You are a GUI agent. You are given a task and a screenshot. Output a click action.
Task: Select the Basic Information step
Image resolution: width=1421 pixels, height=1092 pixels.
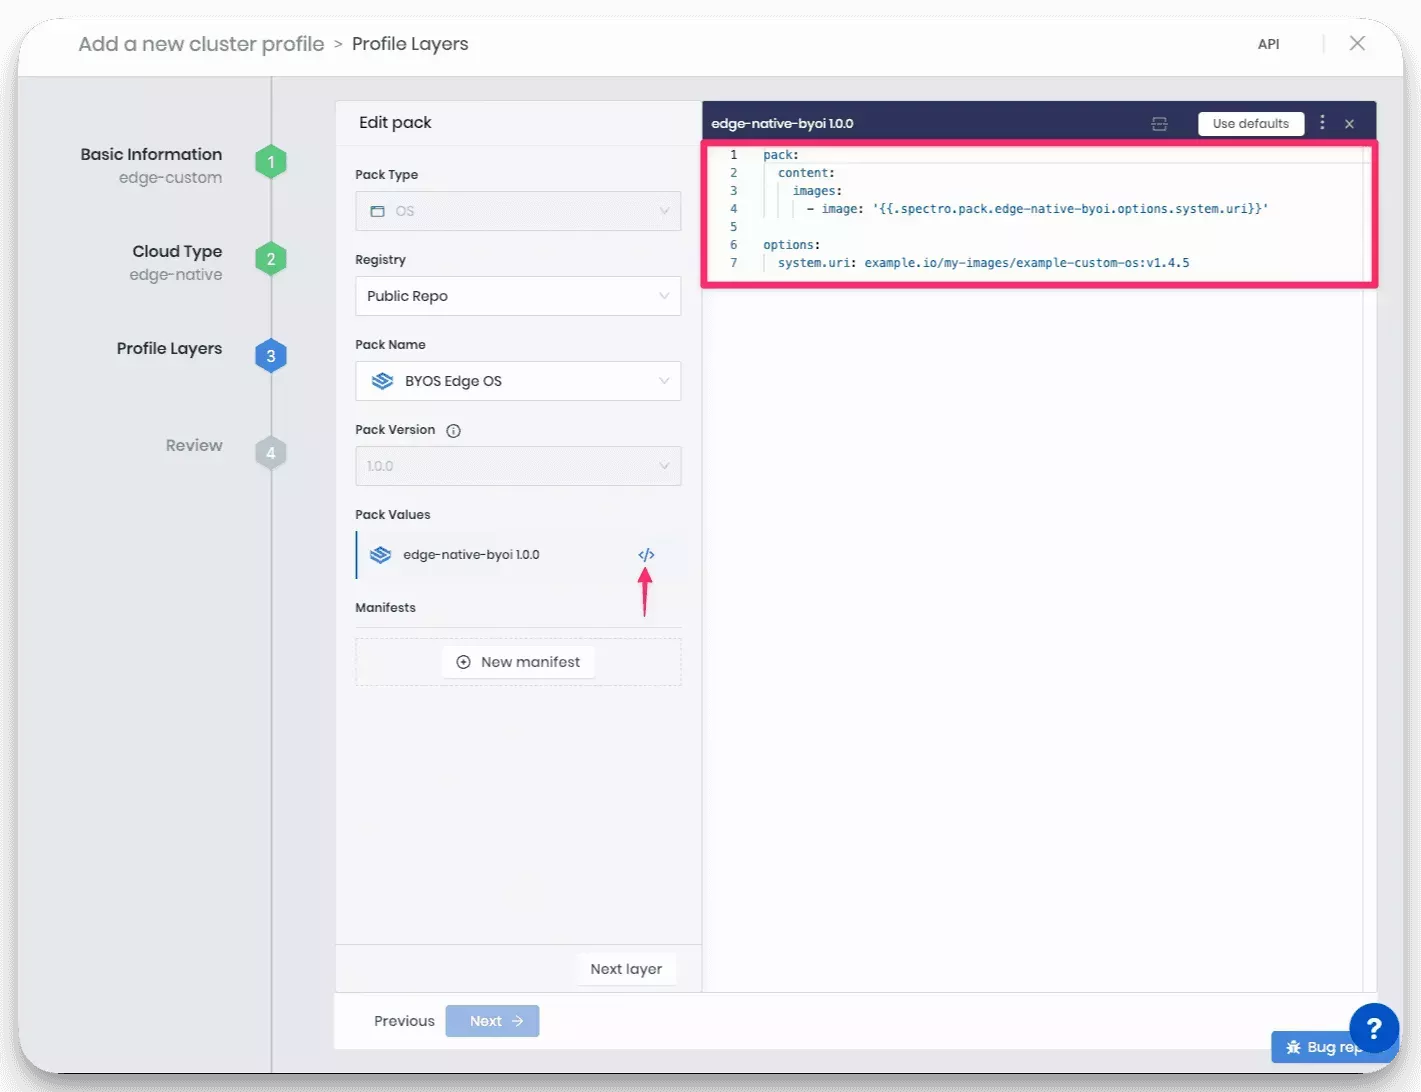click(151, 154)
